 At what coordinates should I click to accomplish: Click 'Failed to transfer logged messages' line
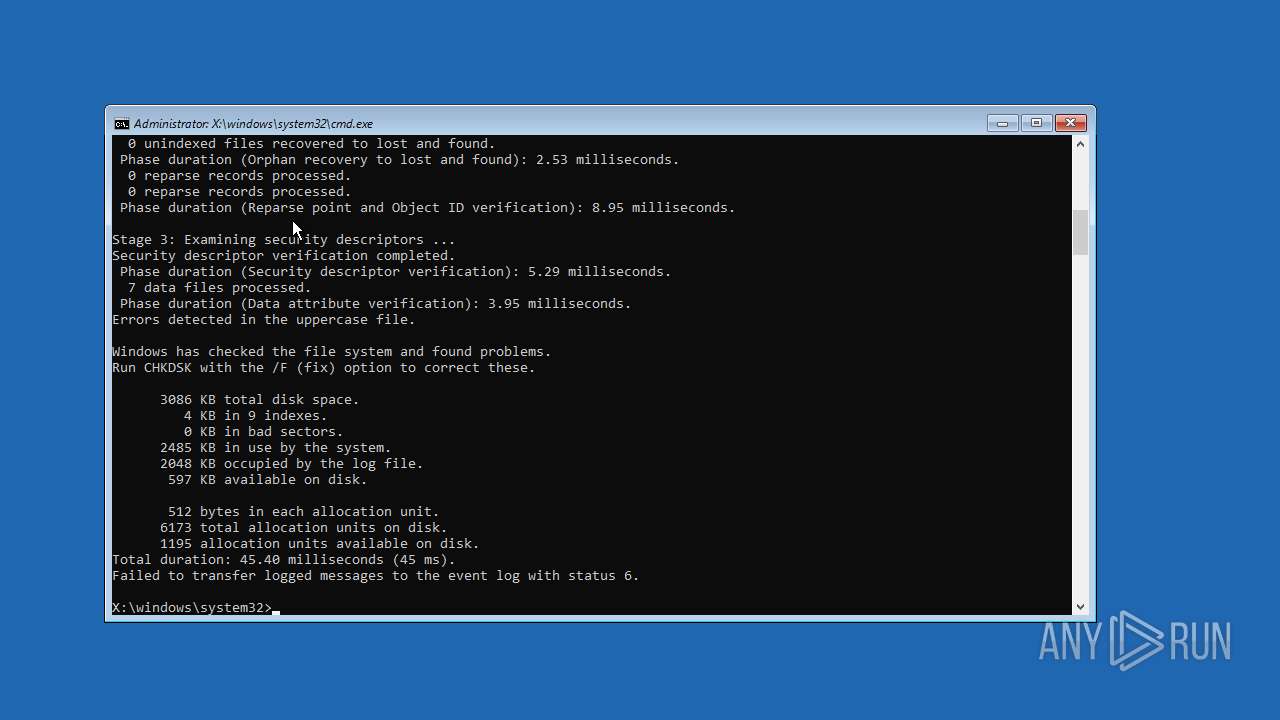[x=376, y=576]
